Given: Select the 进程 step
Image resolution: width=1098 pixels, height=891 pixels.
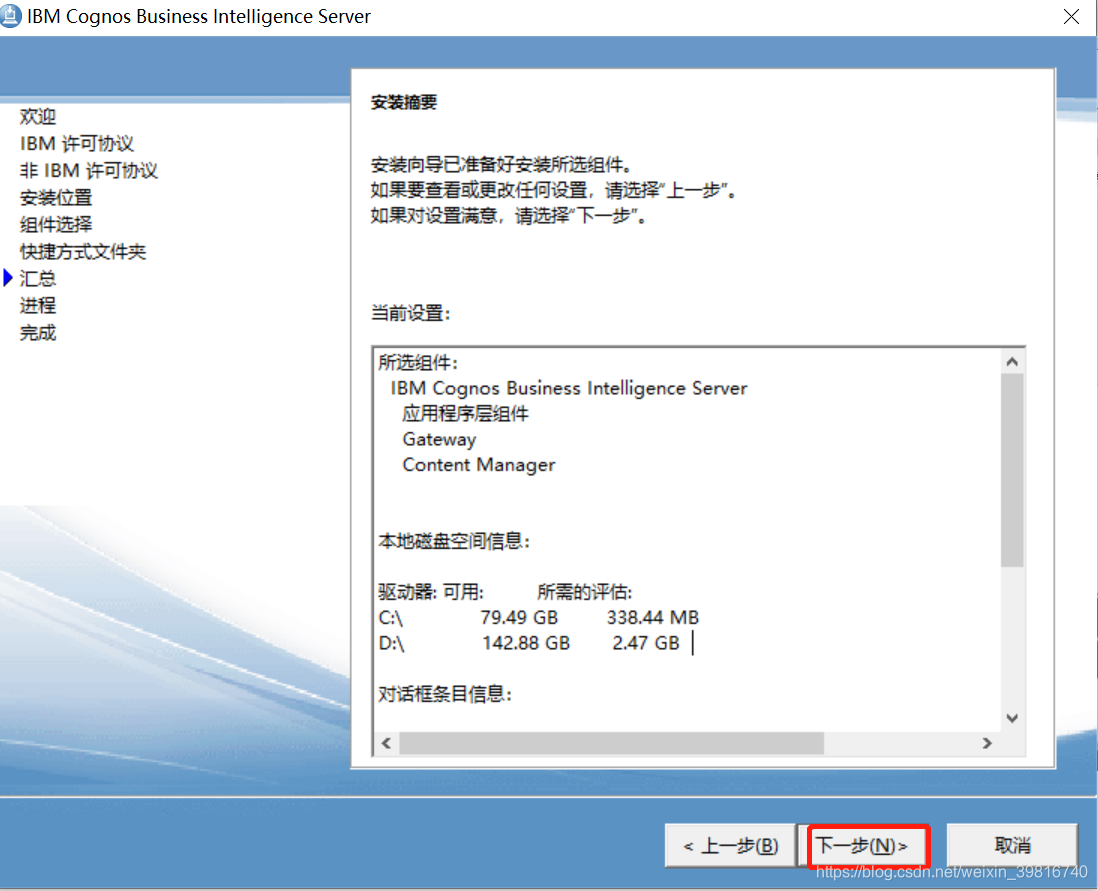Looking at the screenshot, I should click(x=38, y=305).
